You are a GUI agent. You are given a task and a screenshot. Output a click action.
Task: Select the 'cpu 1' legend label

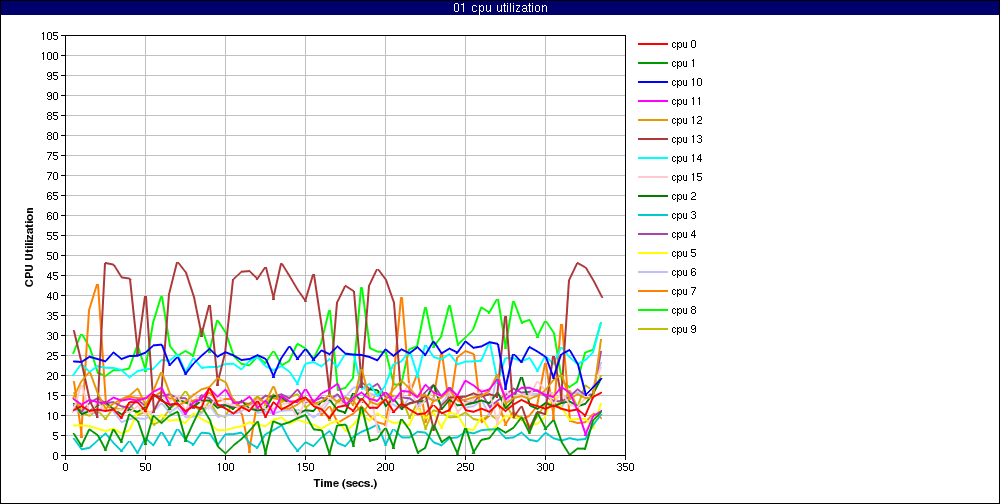click(684, 63)
